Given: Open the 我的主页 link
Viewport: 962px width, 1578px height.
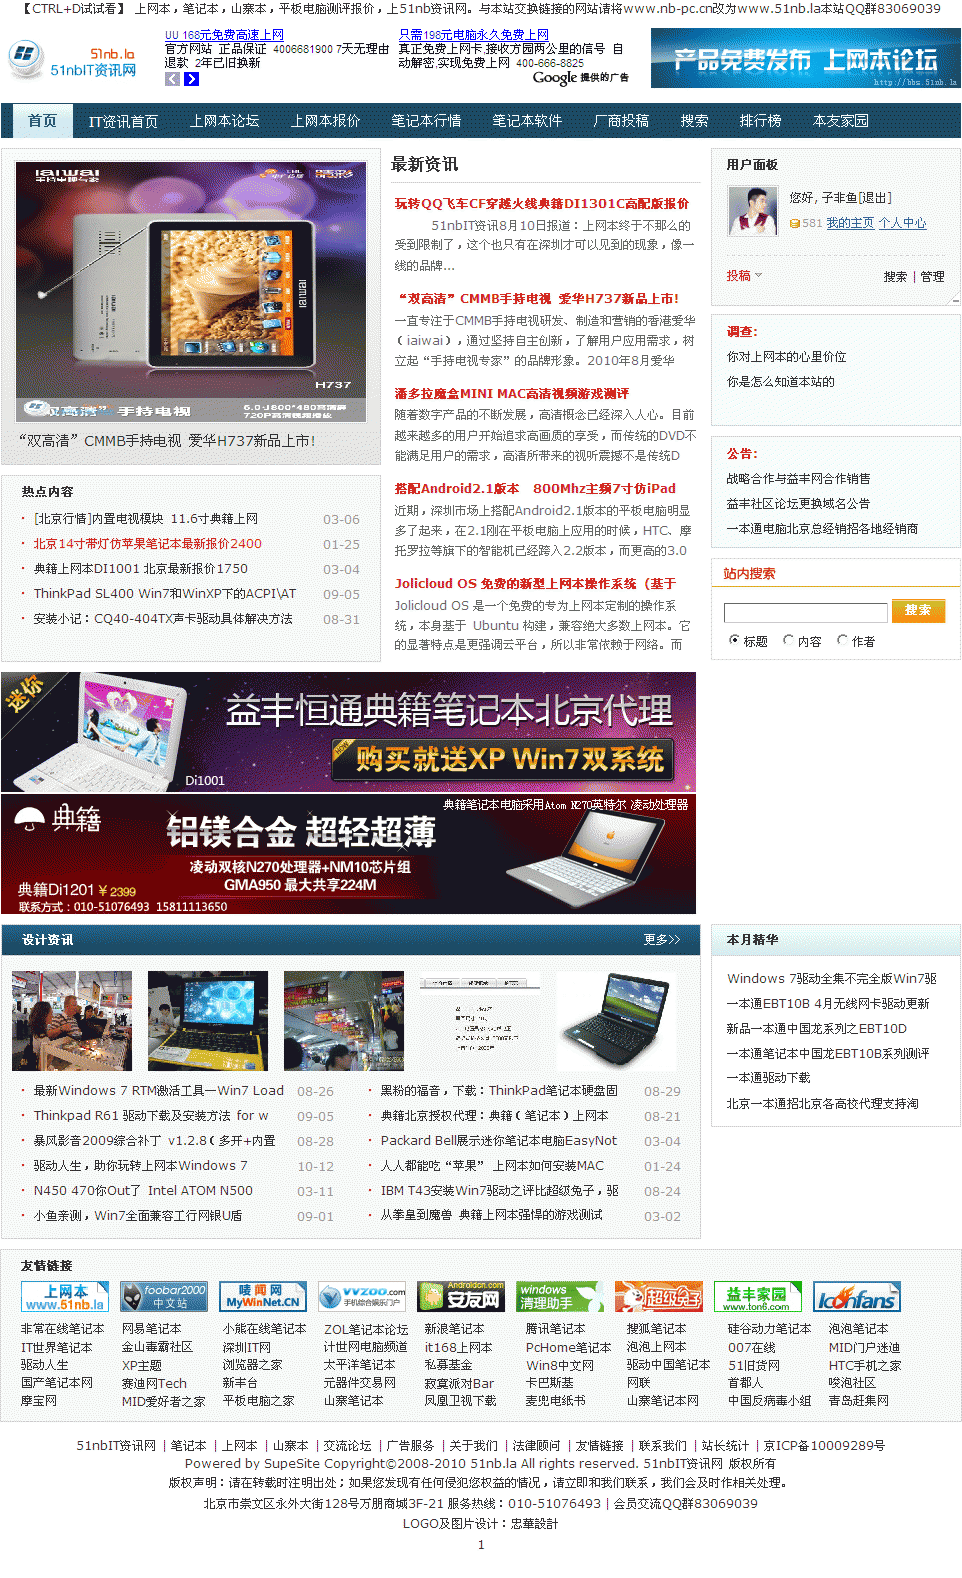Looking at the screenshot, I should pos(850,224).
